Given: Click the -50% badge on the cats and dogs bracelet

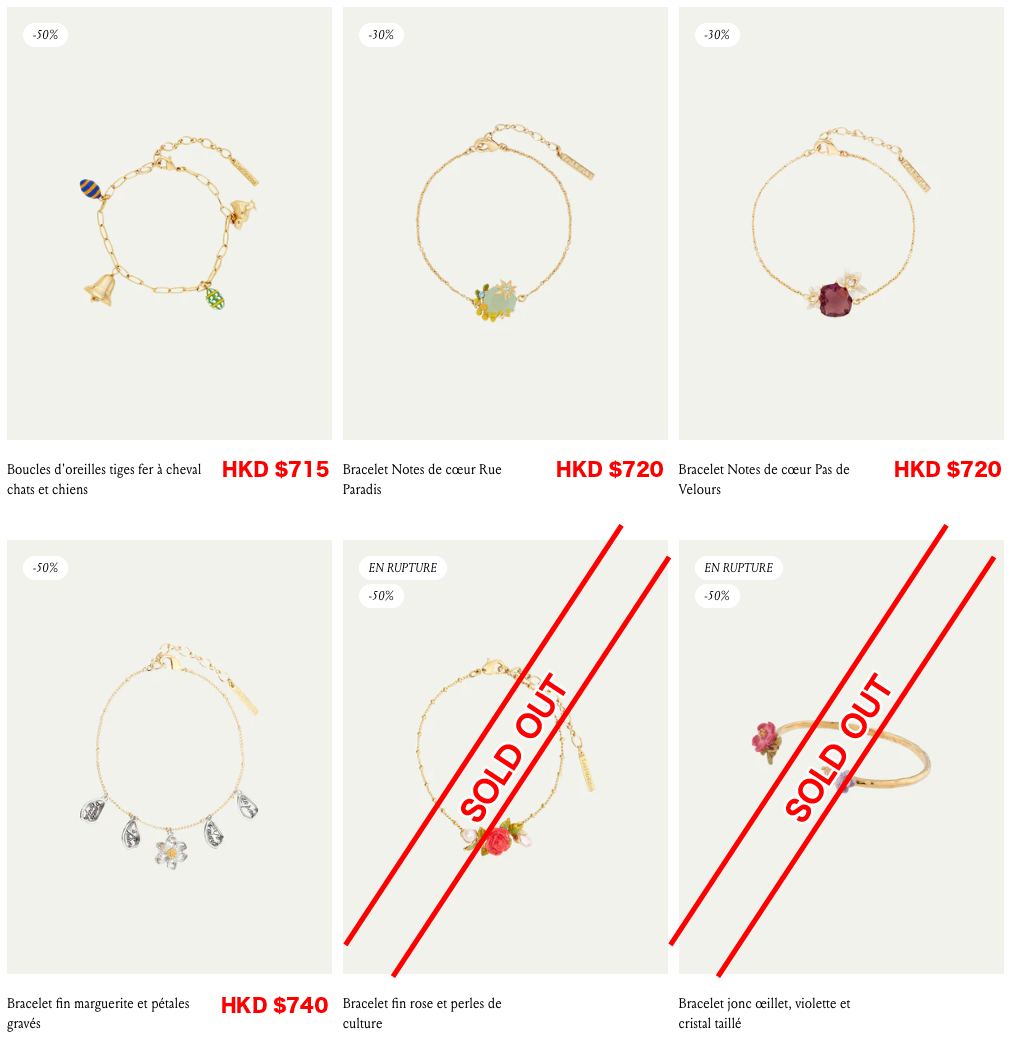Looking at the screenshot, I should tap(46, 35).
